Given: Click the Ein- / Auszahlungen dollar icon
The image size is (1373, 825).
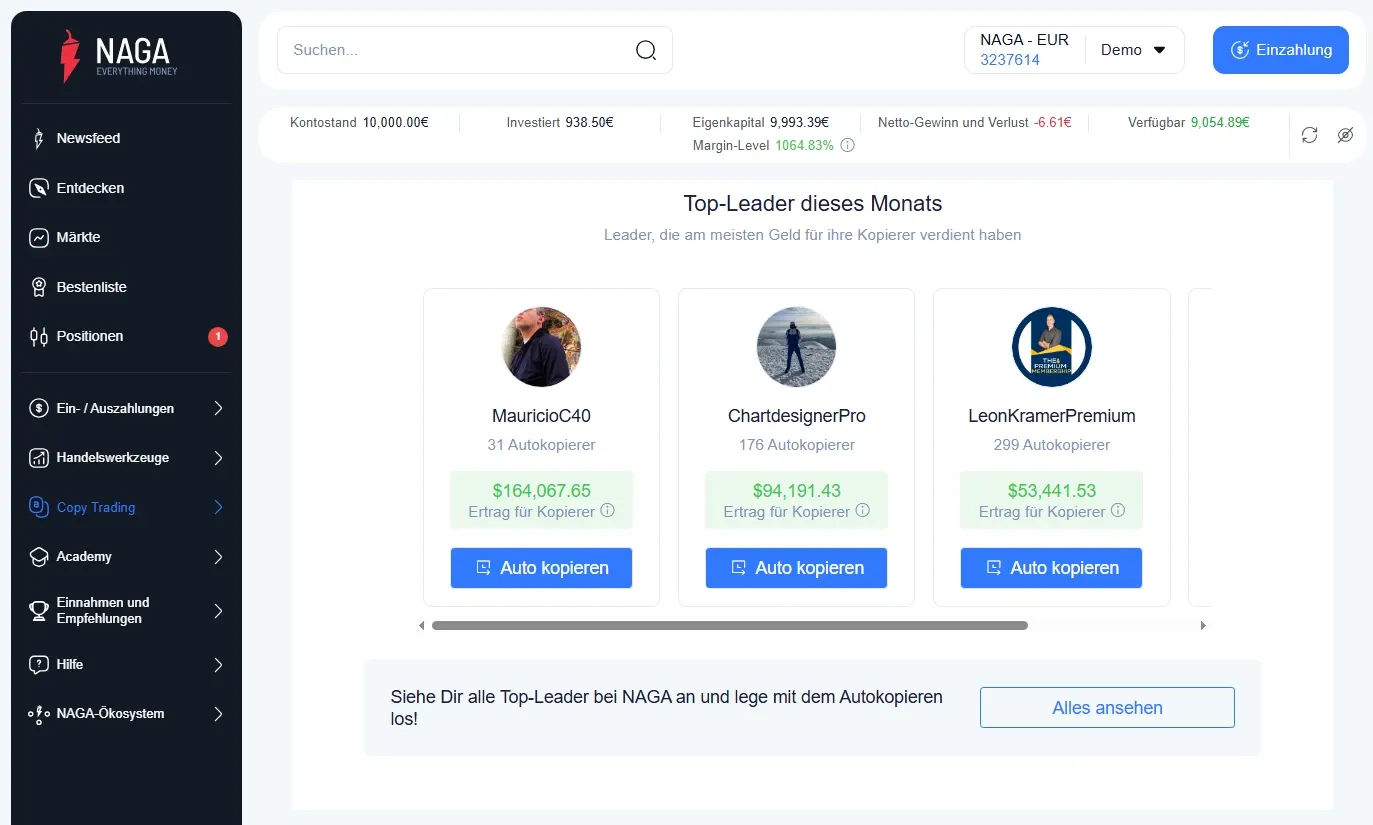Looking at the screenshot, I should 39,408.
